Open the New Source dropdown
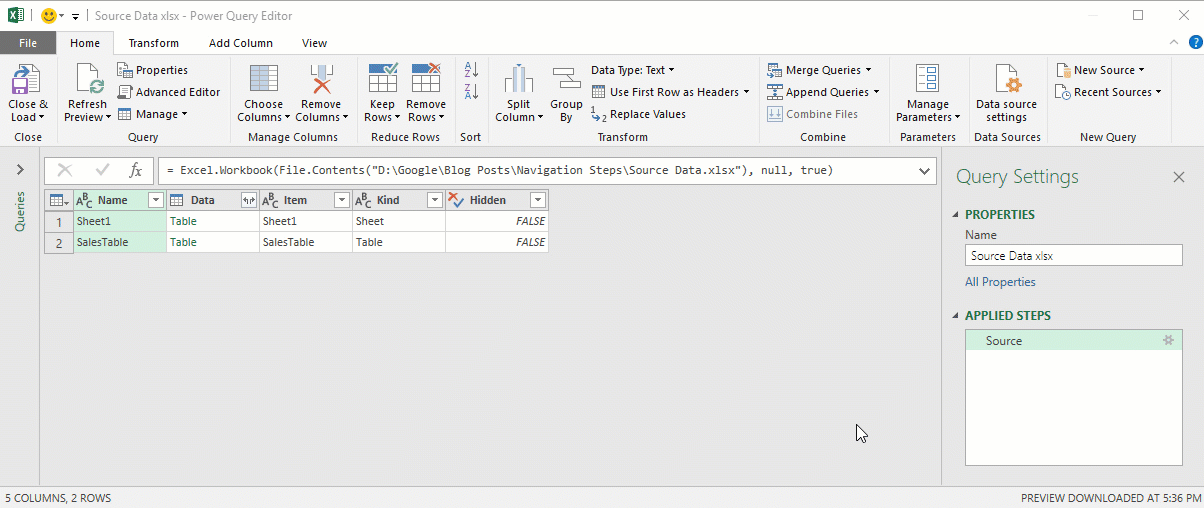The height and width of the screenshot is (508, 1204). point(1100,70)
